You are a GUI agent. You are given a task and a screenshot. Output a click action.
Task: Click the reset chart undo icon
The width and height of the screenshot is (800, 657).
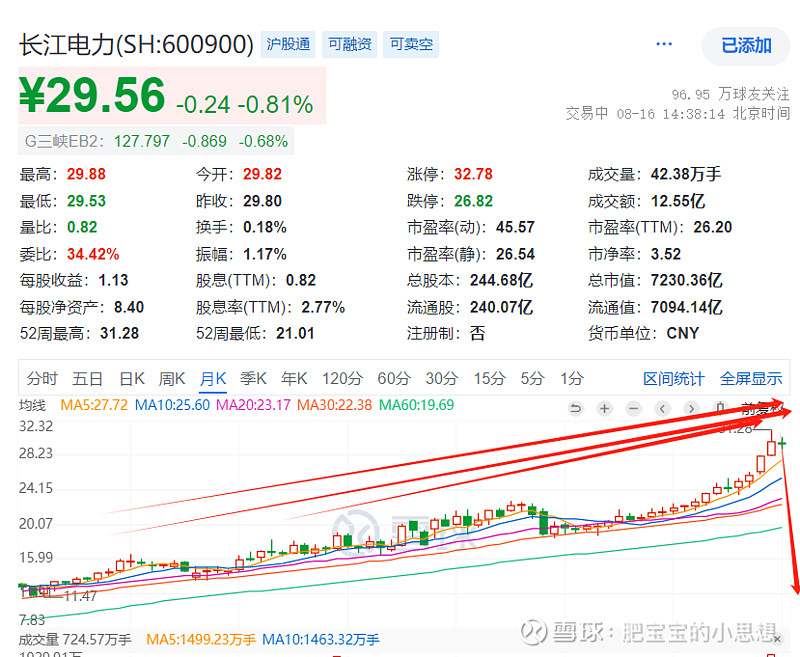(x=576, y=409)
